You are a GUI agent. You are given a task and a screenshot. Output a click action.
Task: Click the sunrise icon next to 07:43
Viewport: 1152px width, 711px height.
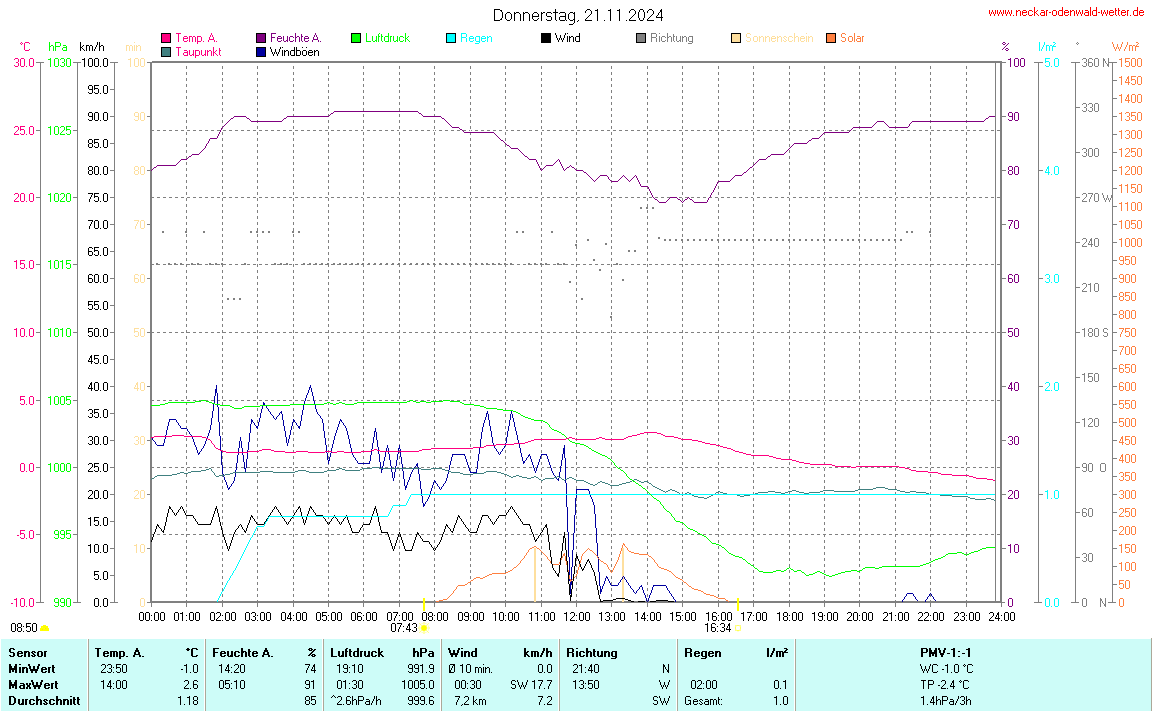point(425,629)
